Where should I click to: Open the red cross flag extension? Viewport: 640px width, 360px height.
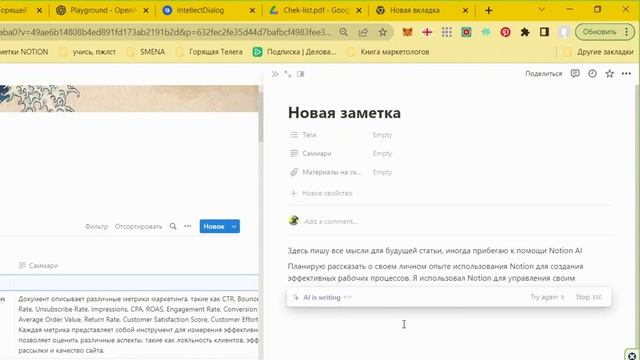[x=427, y=32]
